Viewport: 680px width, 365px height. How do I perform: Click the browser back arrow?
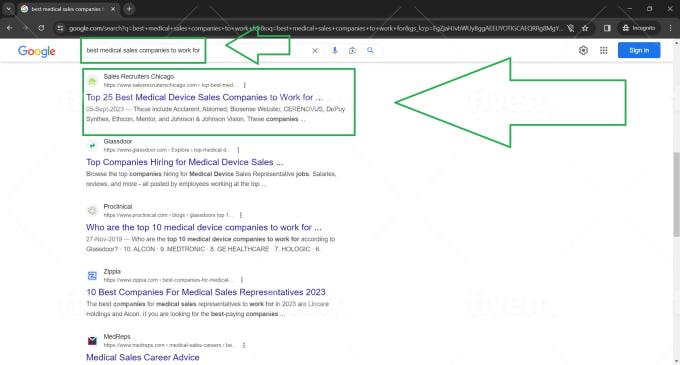9,28
